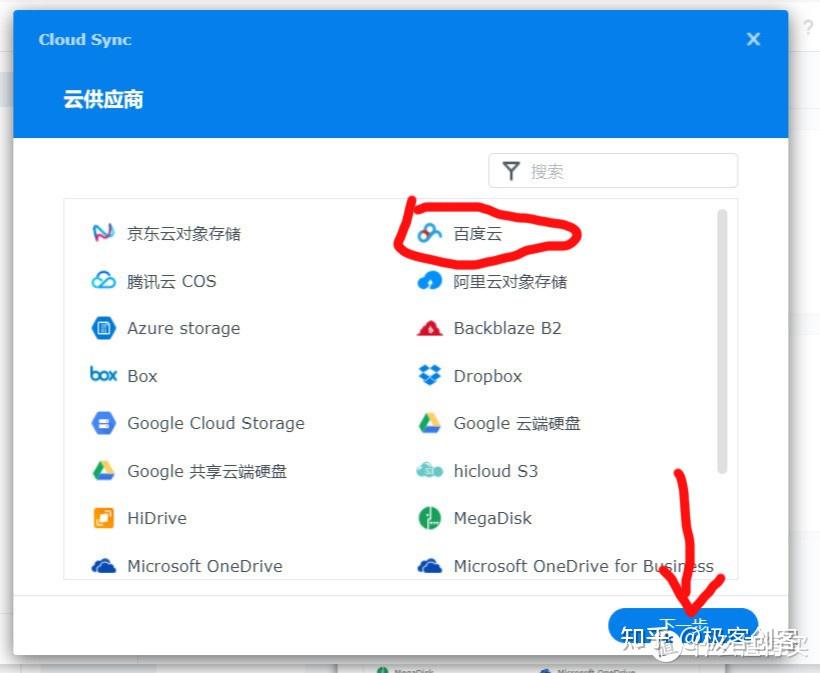This screenshot has width=820, height=673.
Task: Select the Google Cloud Storage label
Action: 216,423
